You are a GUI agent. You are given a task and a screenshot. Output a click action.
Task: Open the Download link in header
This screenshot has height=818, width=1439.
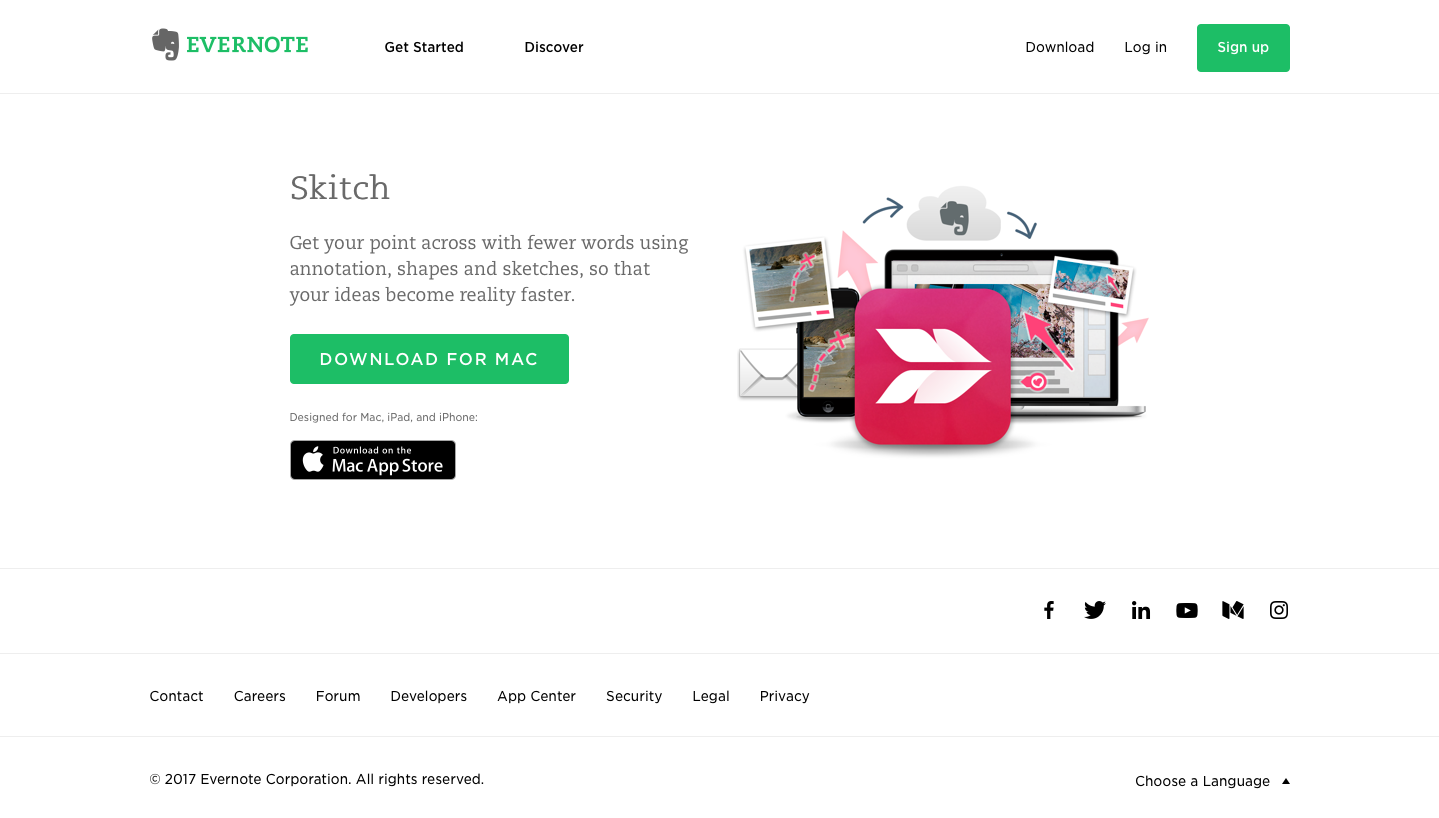(1059, 47)
